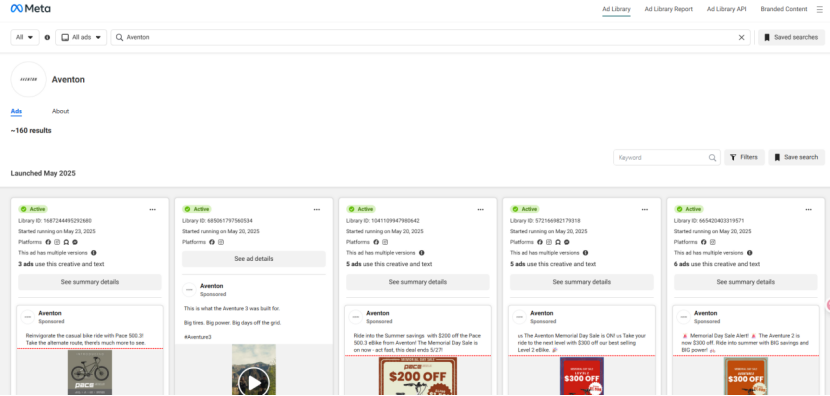Viewport: 830px width, 396px height.
Task: Click Audience Network icon on ad 572166982179318
Action: tap(558, 242)
